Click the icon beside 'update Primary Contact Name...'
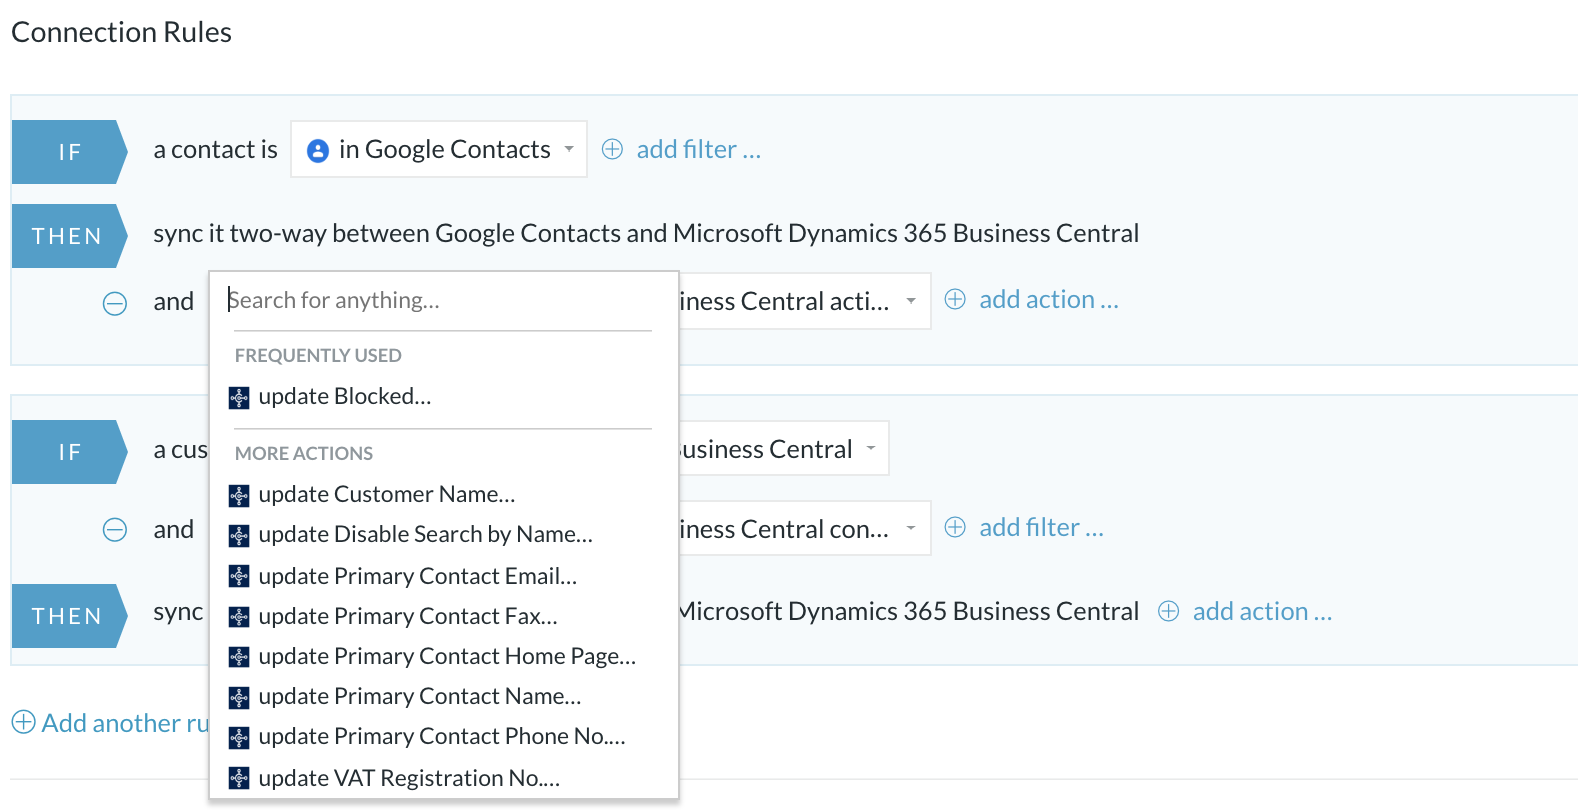1578x812 pixels. click(x=239, y=697)
